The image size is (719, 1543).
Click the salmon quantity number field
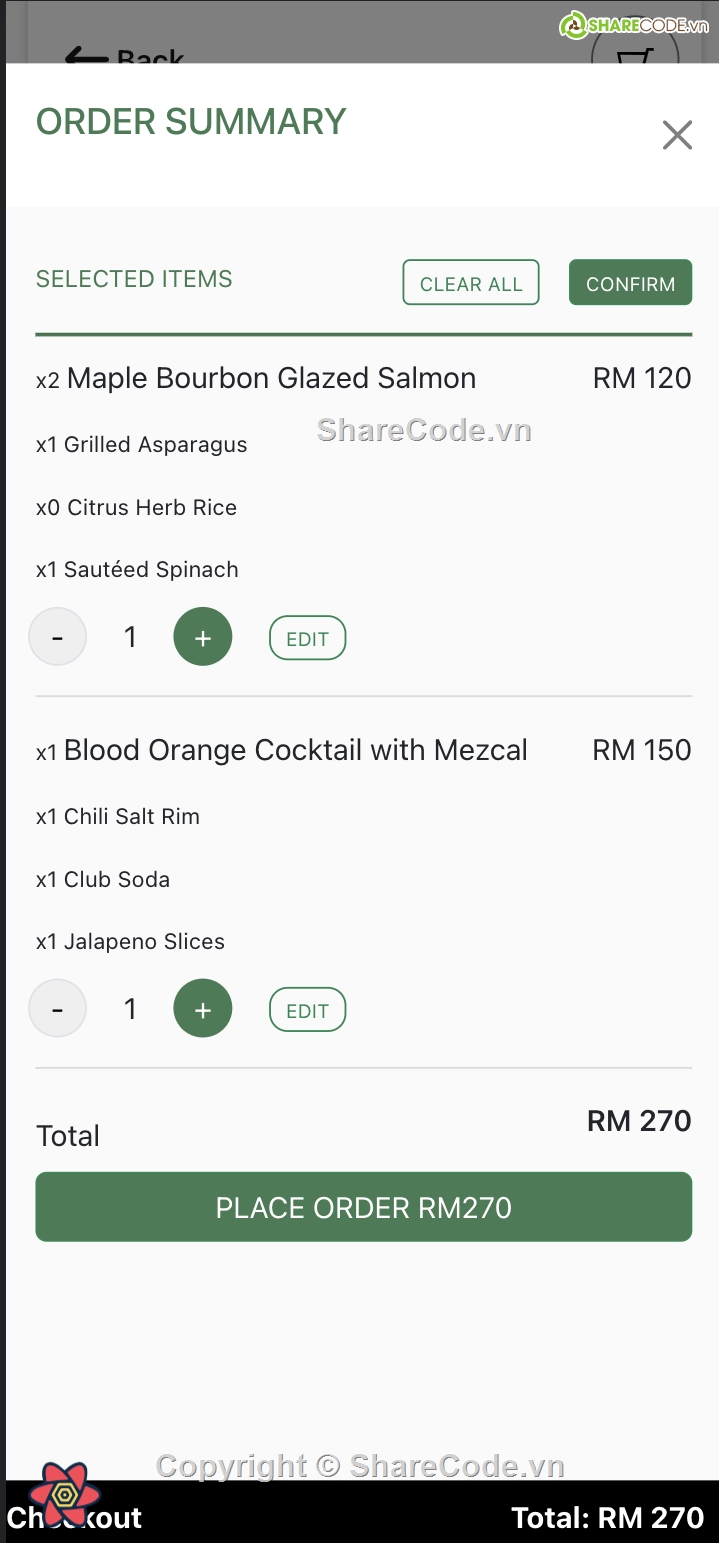[x=130, y=637]
